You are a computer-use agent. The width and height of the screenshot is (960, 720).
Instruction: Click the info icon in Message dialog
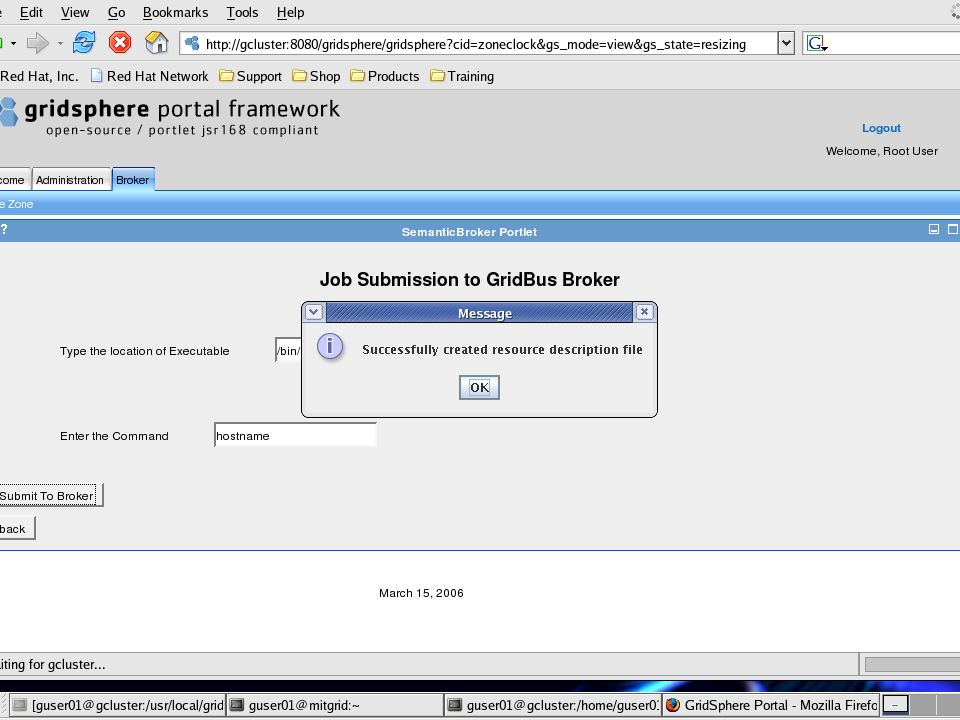click(330, 347)
